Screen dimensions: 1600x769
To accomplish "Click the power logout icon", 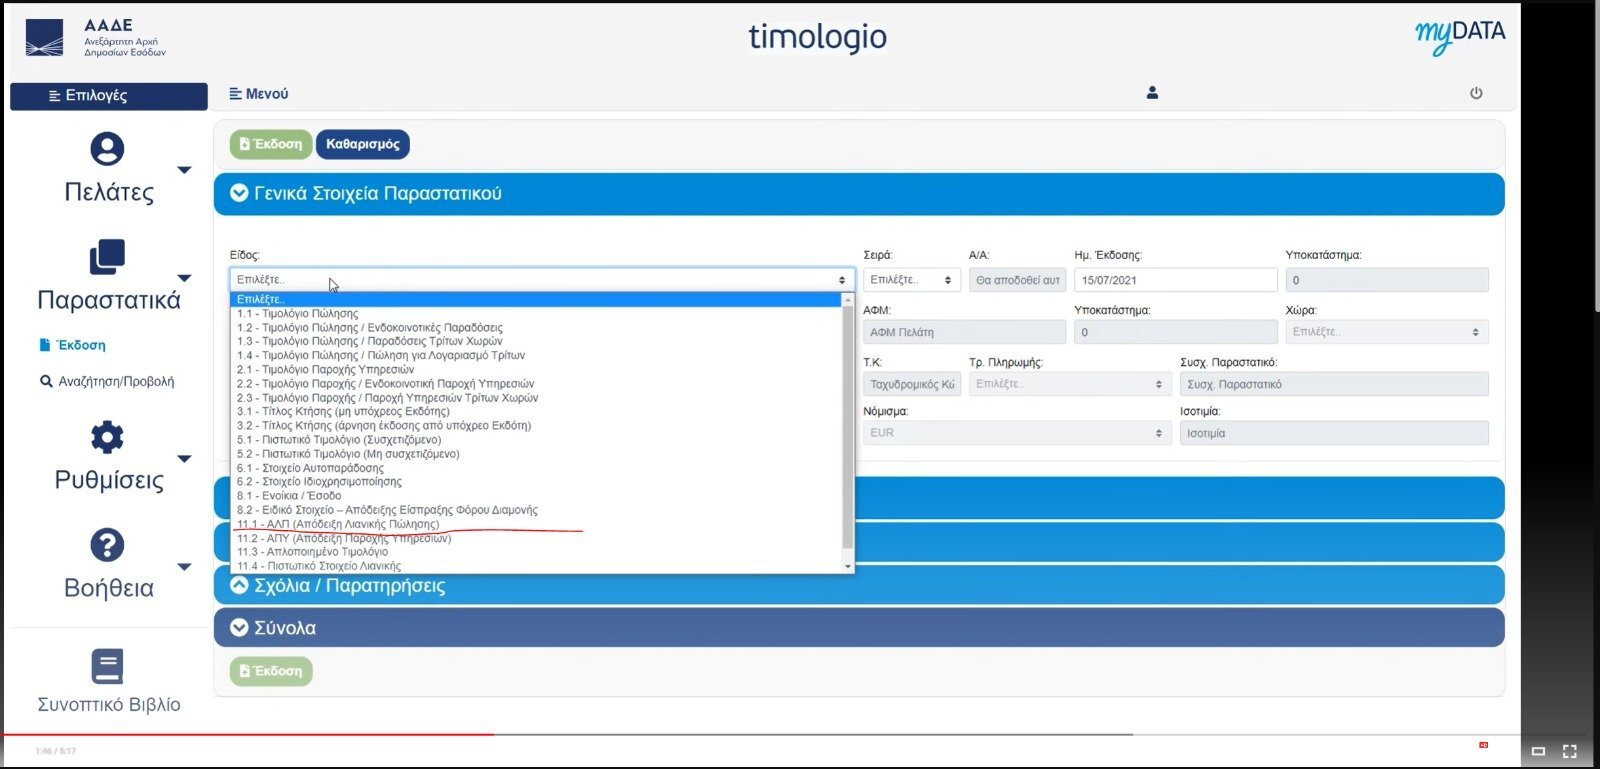I will [1476, 93].
